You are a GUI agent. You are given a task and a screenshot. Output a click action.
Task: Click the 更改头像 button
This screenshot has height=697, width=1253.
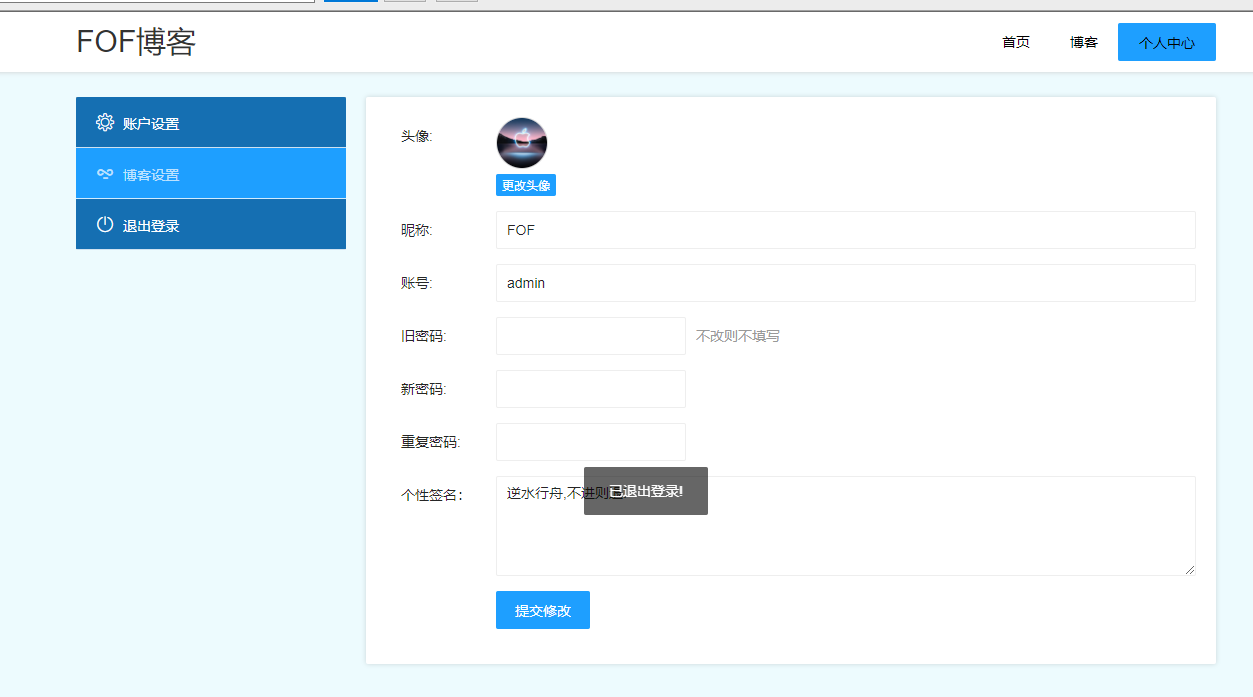(526, 185)
